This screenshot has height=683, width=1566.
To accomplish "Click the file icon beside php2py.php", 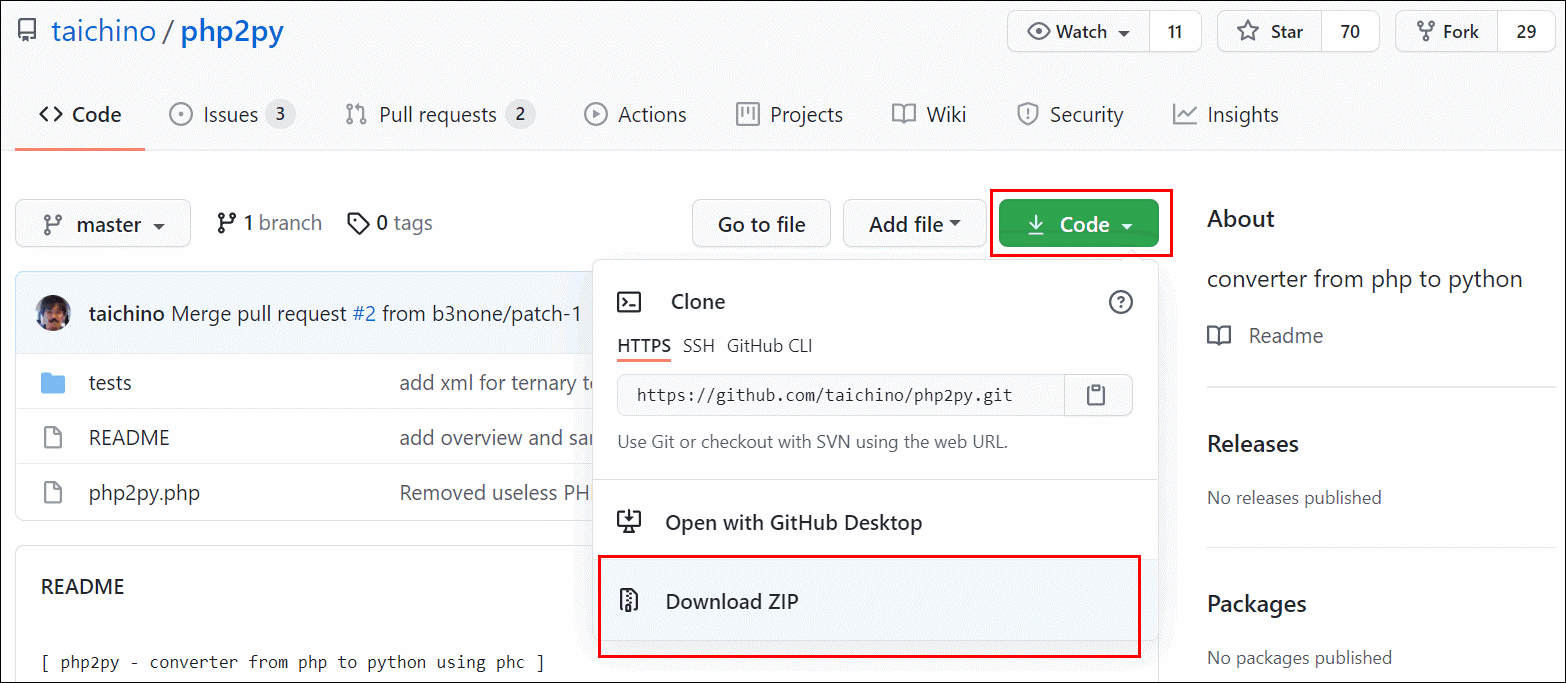I will pos(53,493).
